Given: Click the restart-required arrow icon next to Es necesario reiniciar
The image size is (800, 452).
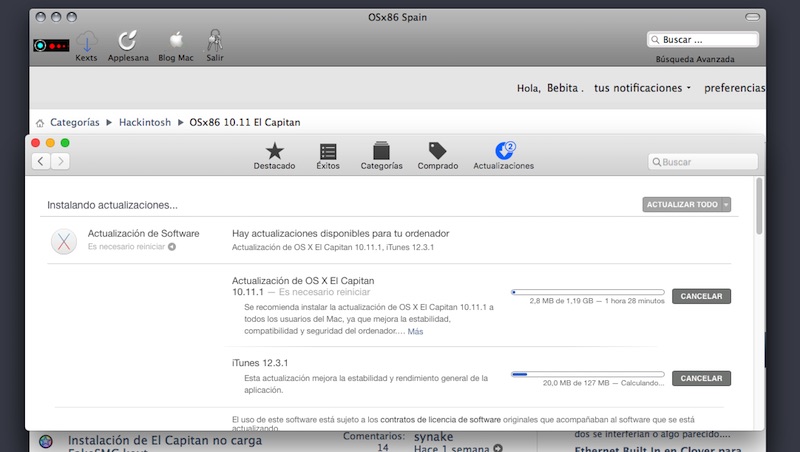Looking at the screenshot, I should tap(172, 247).
